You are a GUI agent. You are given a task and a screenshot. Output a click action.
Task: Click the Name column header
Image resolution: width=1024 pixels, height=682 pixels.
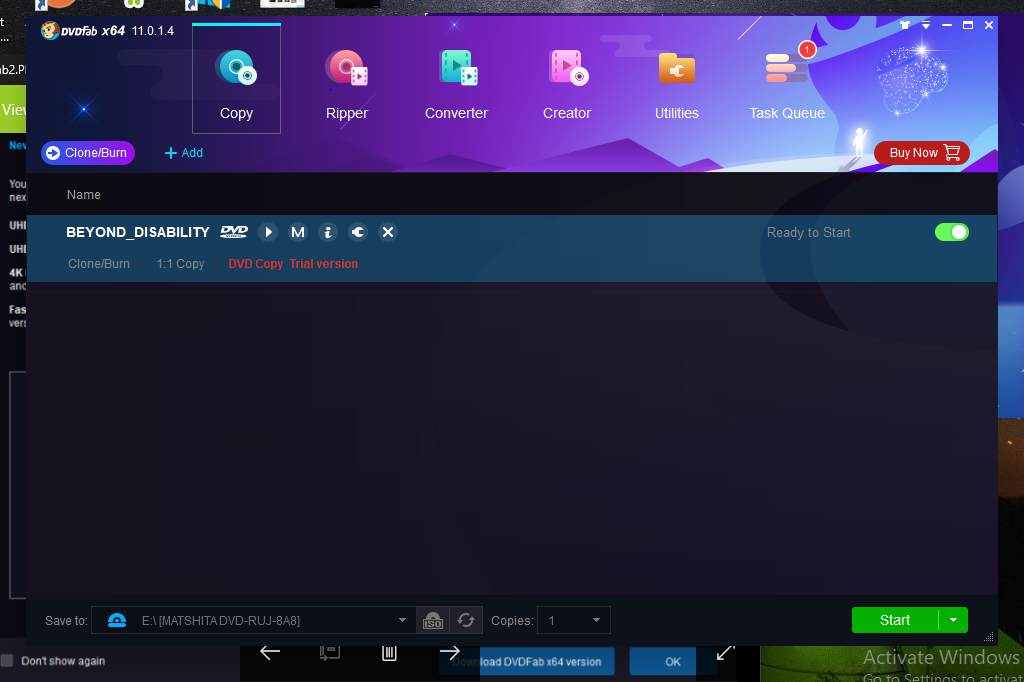click(84, 195)
